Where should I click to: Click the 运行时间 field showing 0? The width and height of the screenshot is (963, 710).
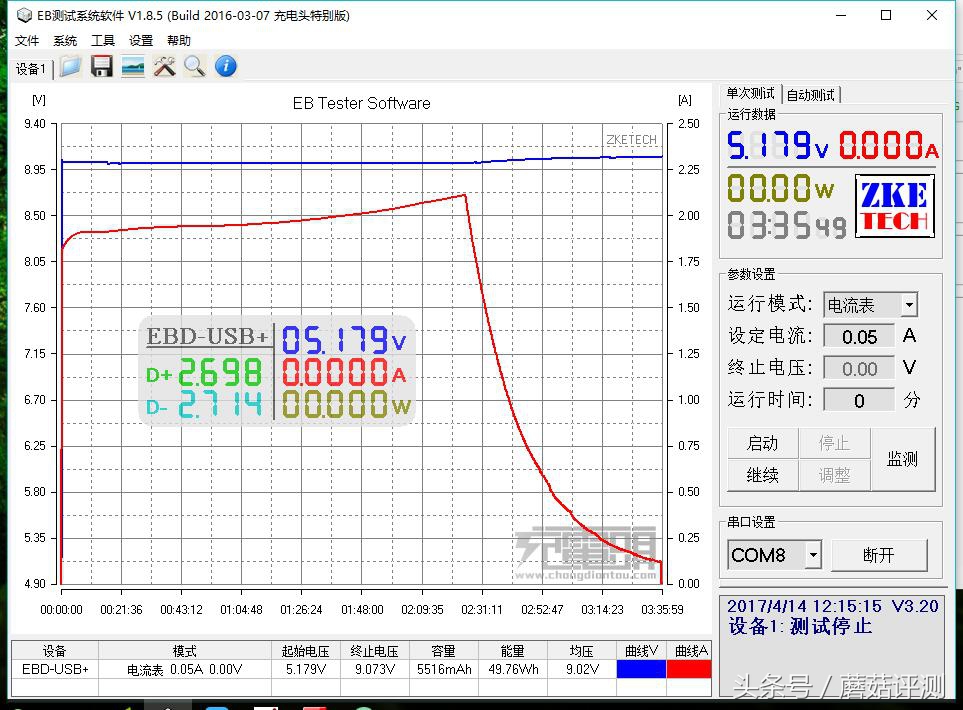coord(859,400)
